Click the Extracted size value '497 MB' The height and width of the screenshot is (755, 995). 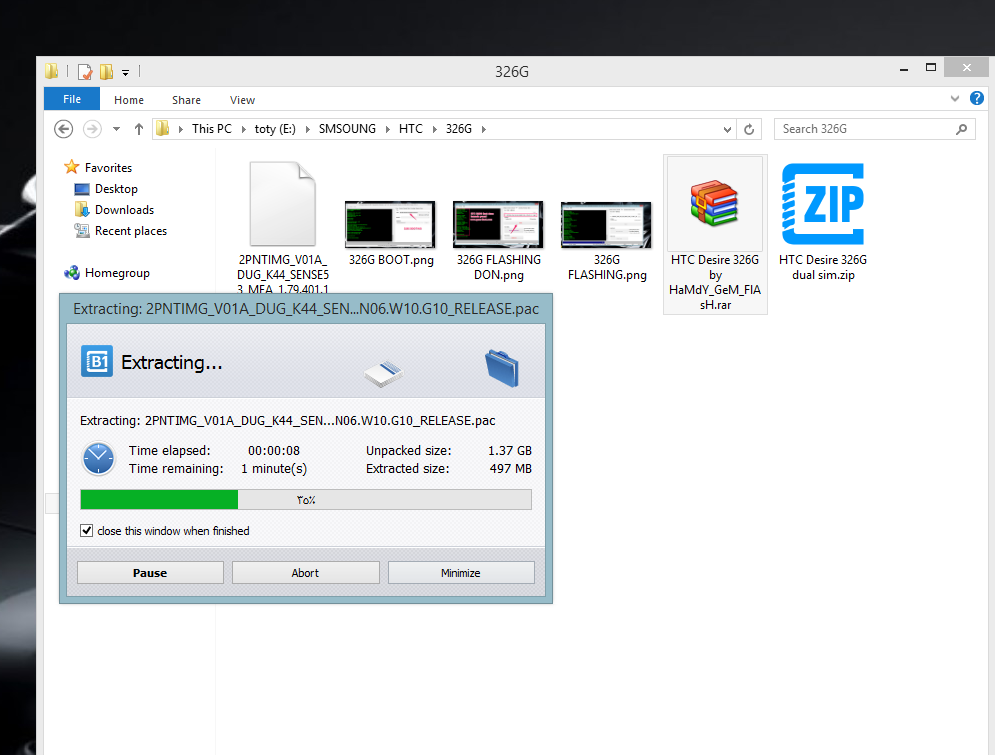(x=511, y=468)
